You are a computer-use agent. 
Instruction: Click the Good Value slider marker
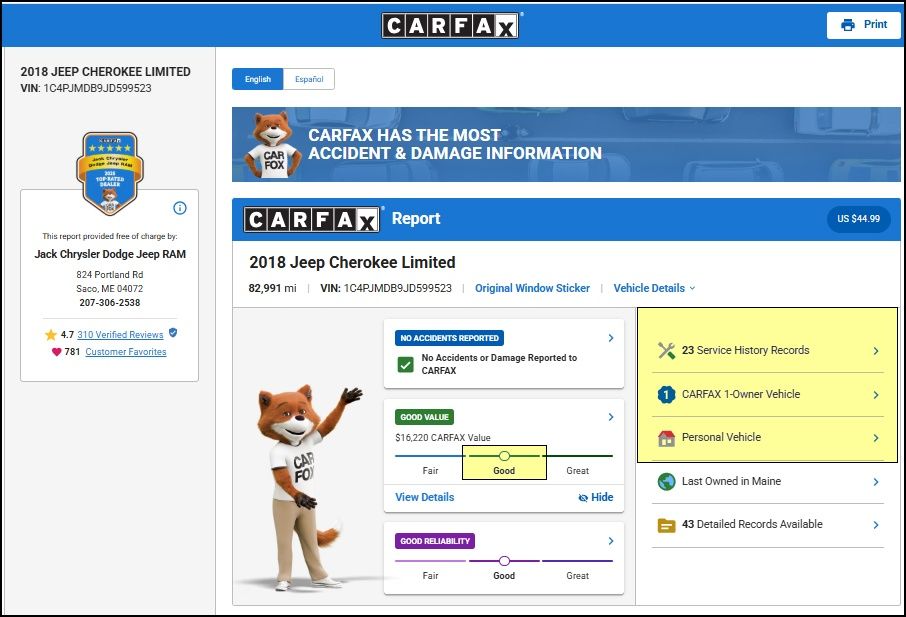pos(504,456)
